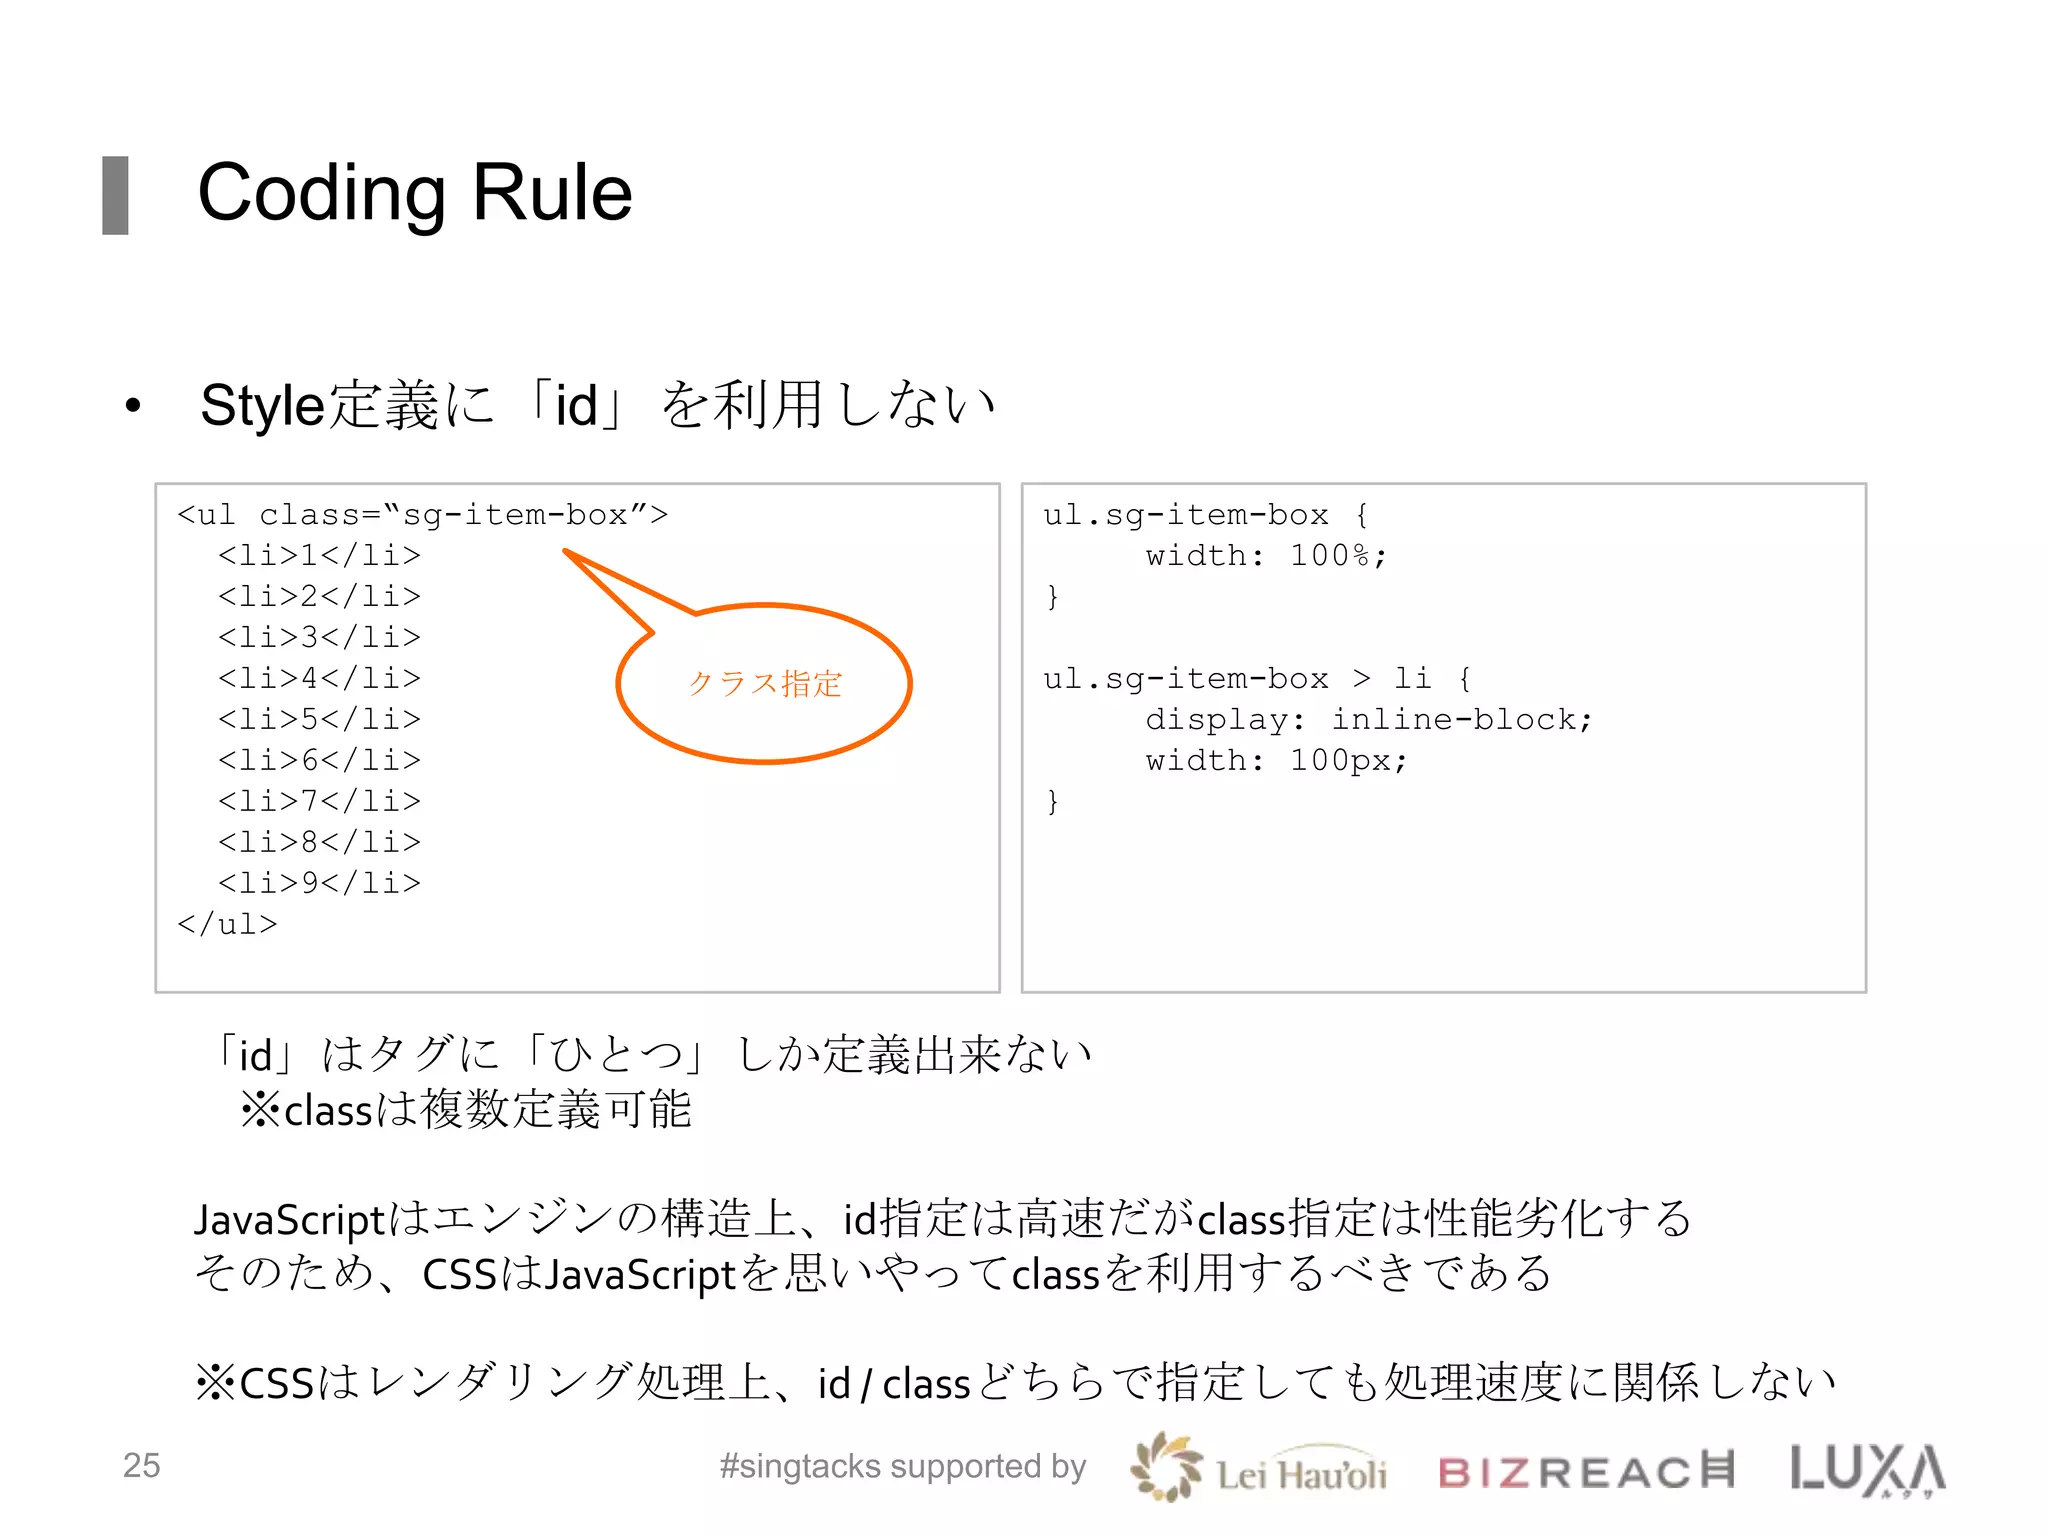Click the note '※classは複数定義可能'
The image size is (2048, 1536).
(x=466, y=1109)
